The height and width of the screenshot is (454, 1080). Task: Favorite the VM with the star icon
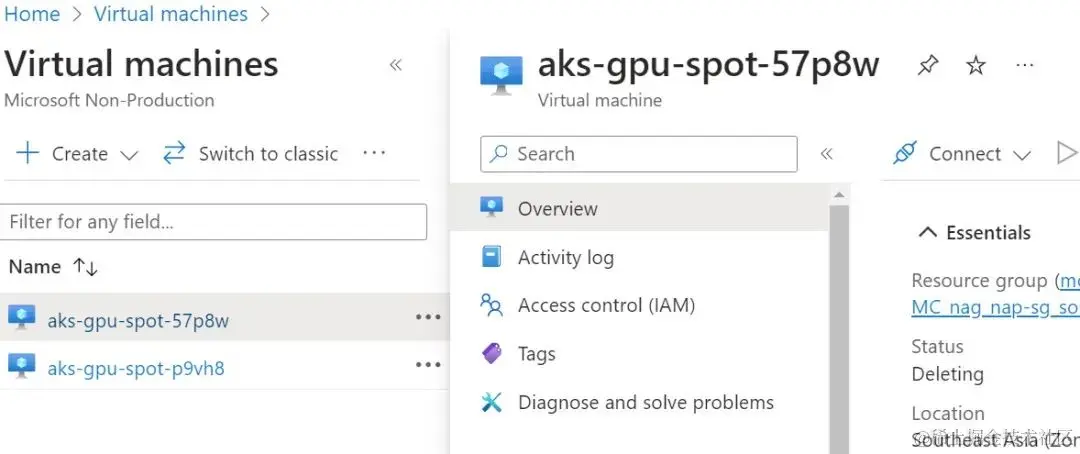[x=976, y=66]
